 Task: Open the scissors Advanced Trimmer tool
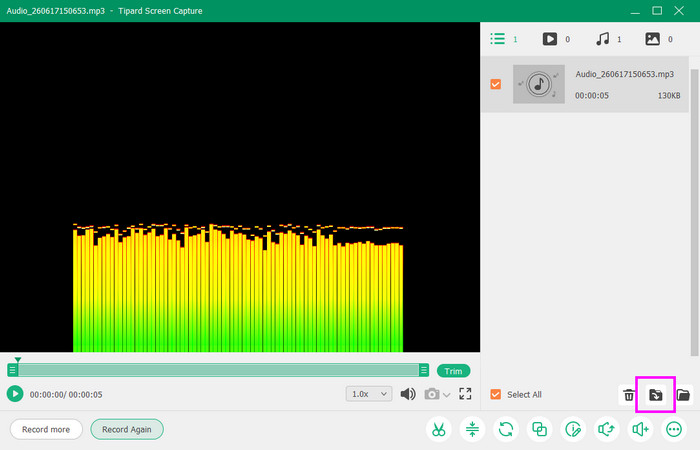438,429
